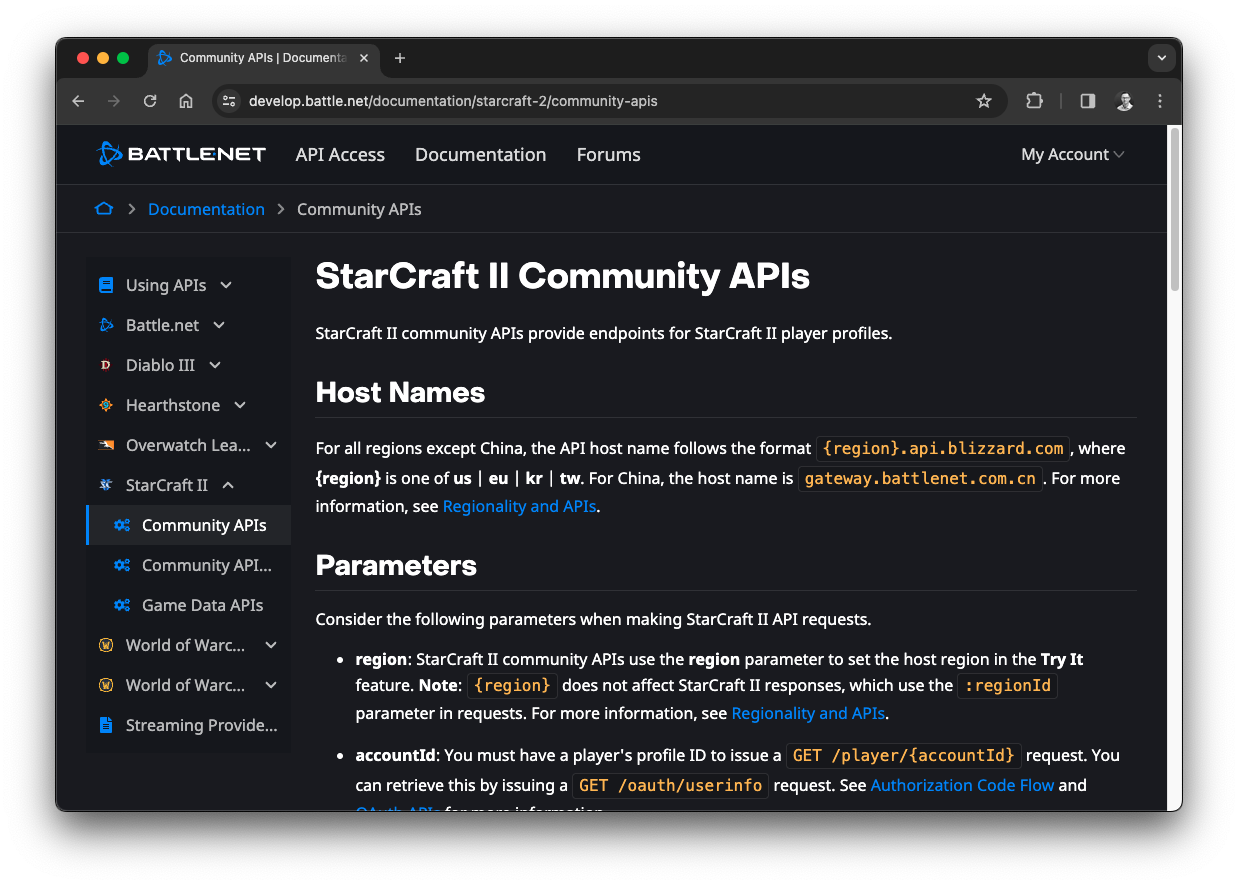
Task: Click the home breadcrumb icon
Action: coord(104,208)
